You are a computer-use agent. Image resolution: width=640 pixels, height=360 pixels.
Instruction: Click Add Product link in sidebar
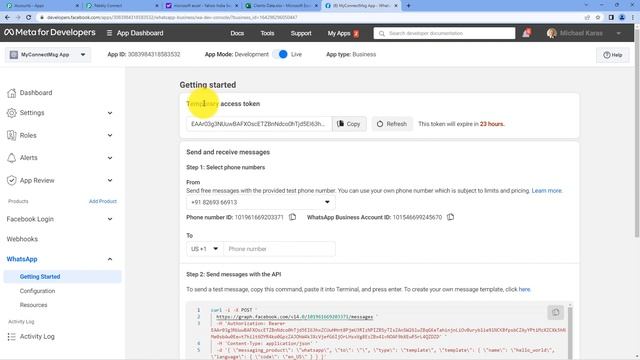click(103, 201)
